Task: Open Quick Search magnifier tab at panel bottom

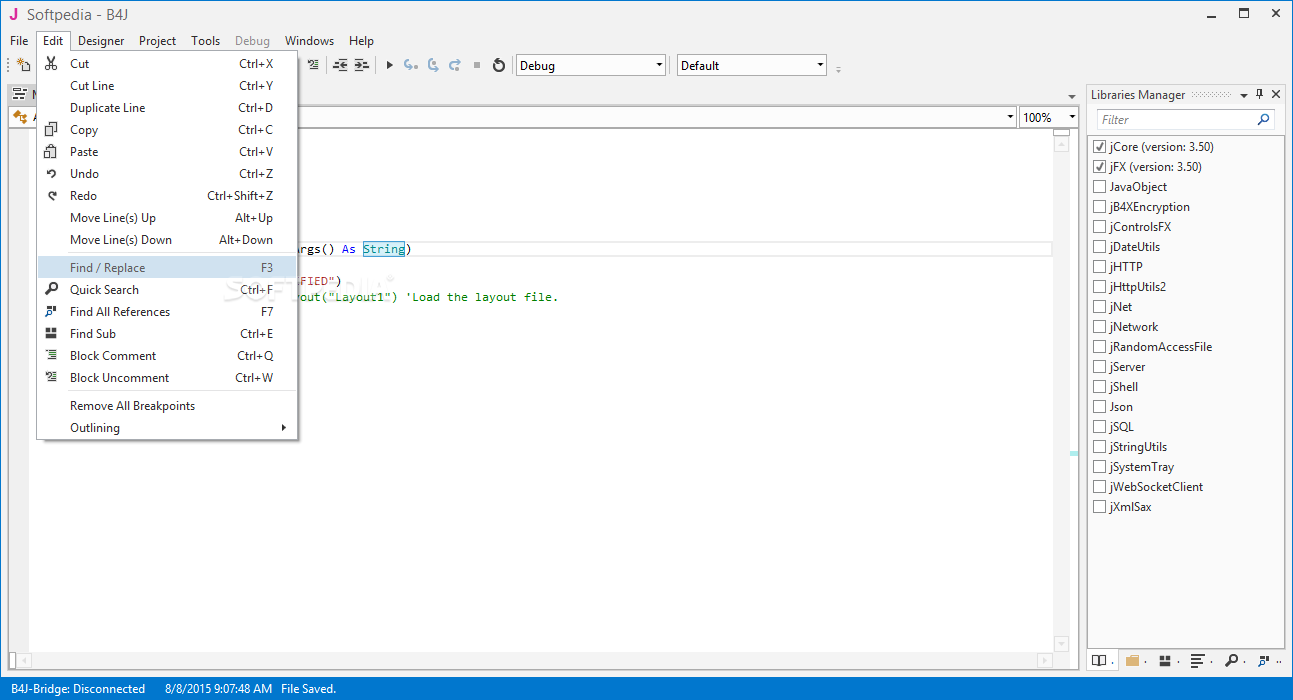Action: [x=1233, y=661]
